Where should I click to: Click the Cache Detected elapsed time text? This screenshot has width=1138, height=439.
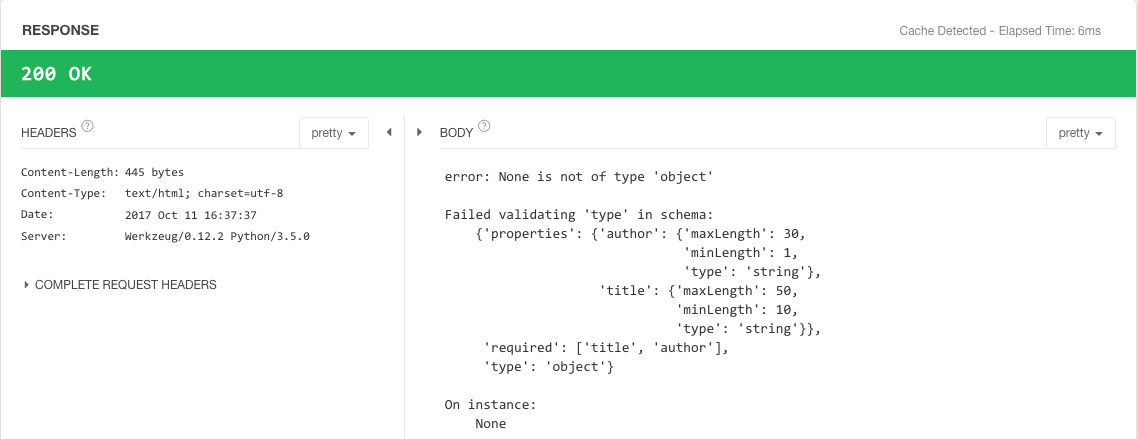999,31
